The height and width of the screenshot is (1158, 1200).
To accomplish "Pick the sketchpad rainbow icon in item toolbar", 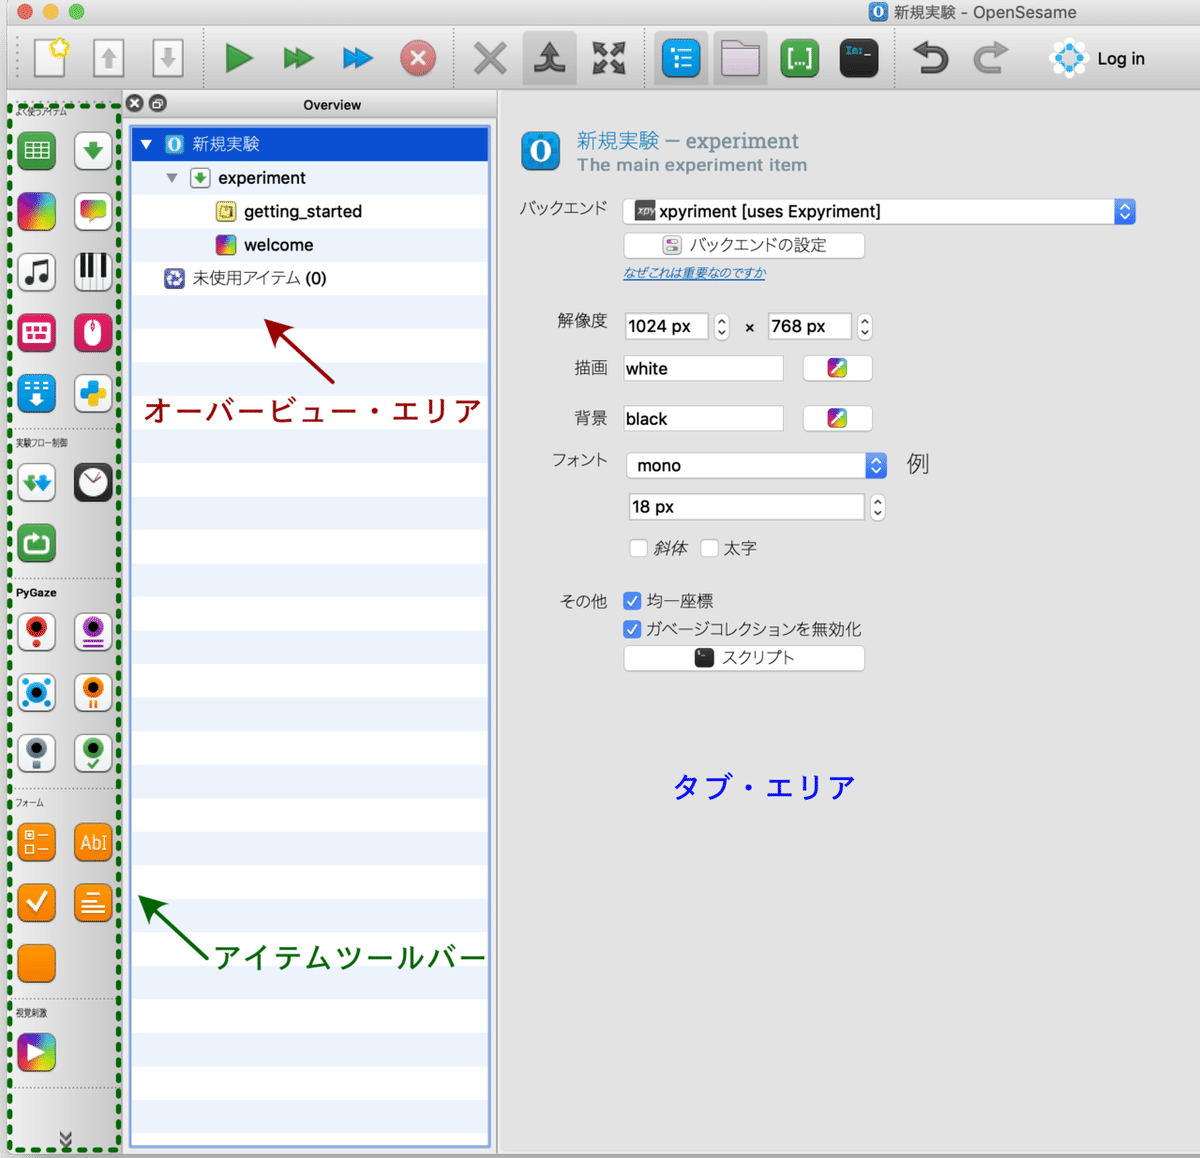I will pos(37,212).
